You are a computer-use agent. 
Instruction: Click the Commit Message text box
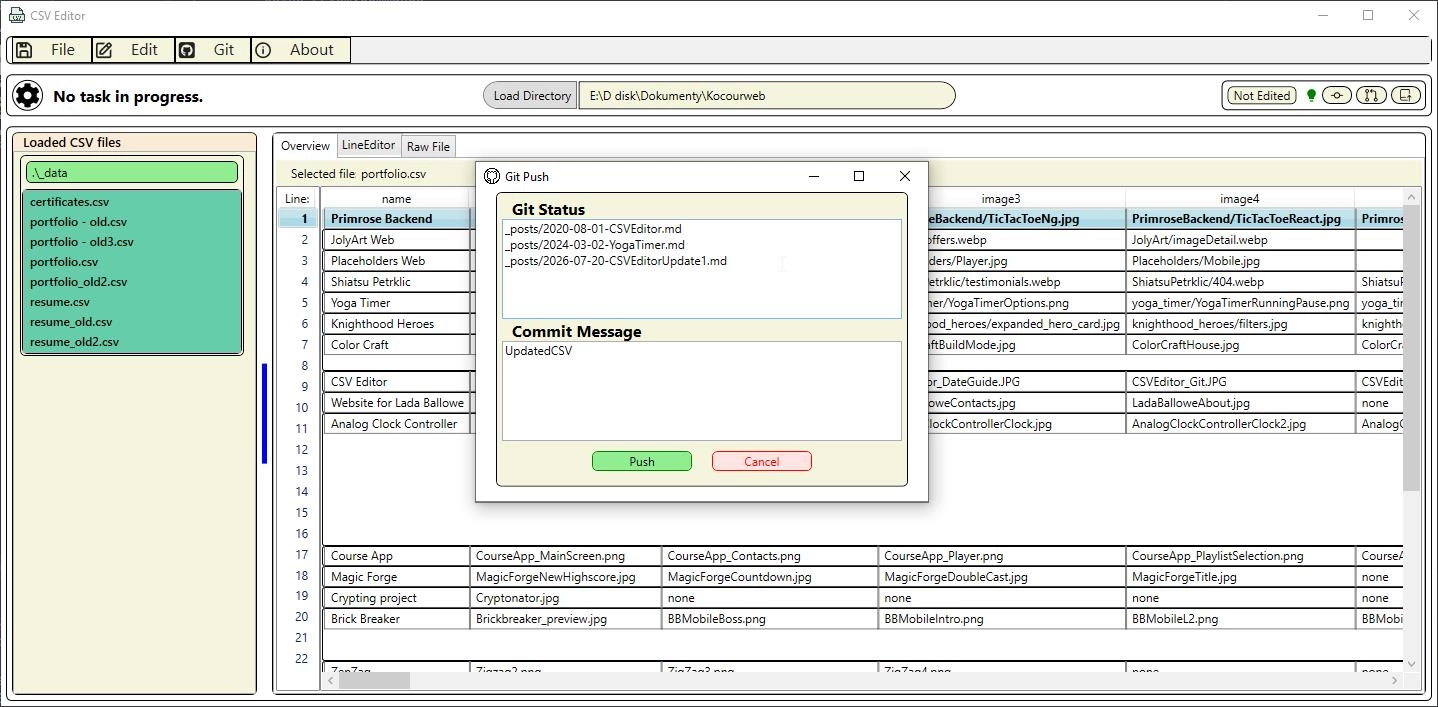(701, 391)
